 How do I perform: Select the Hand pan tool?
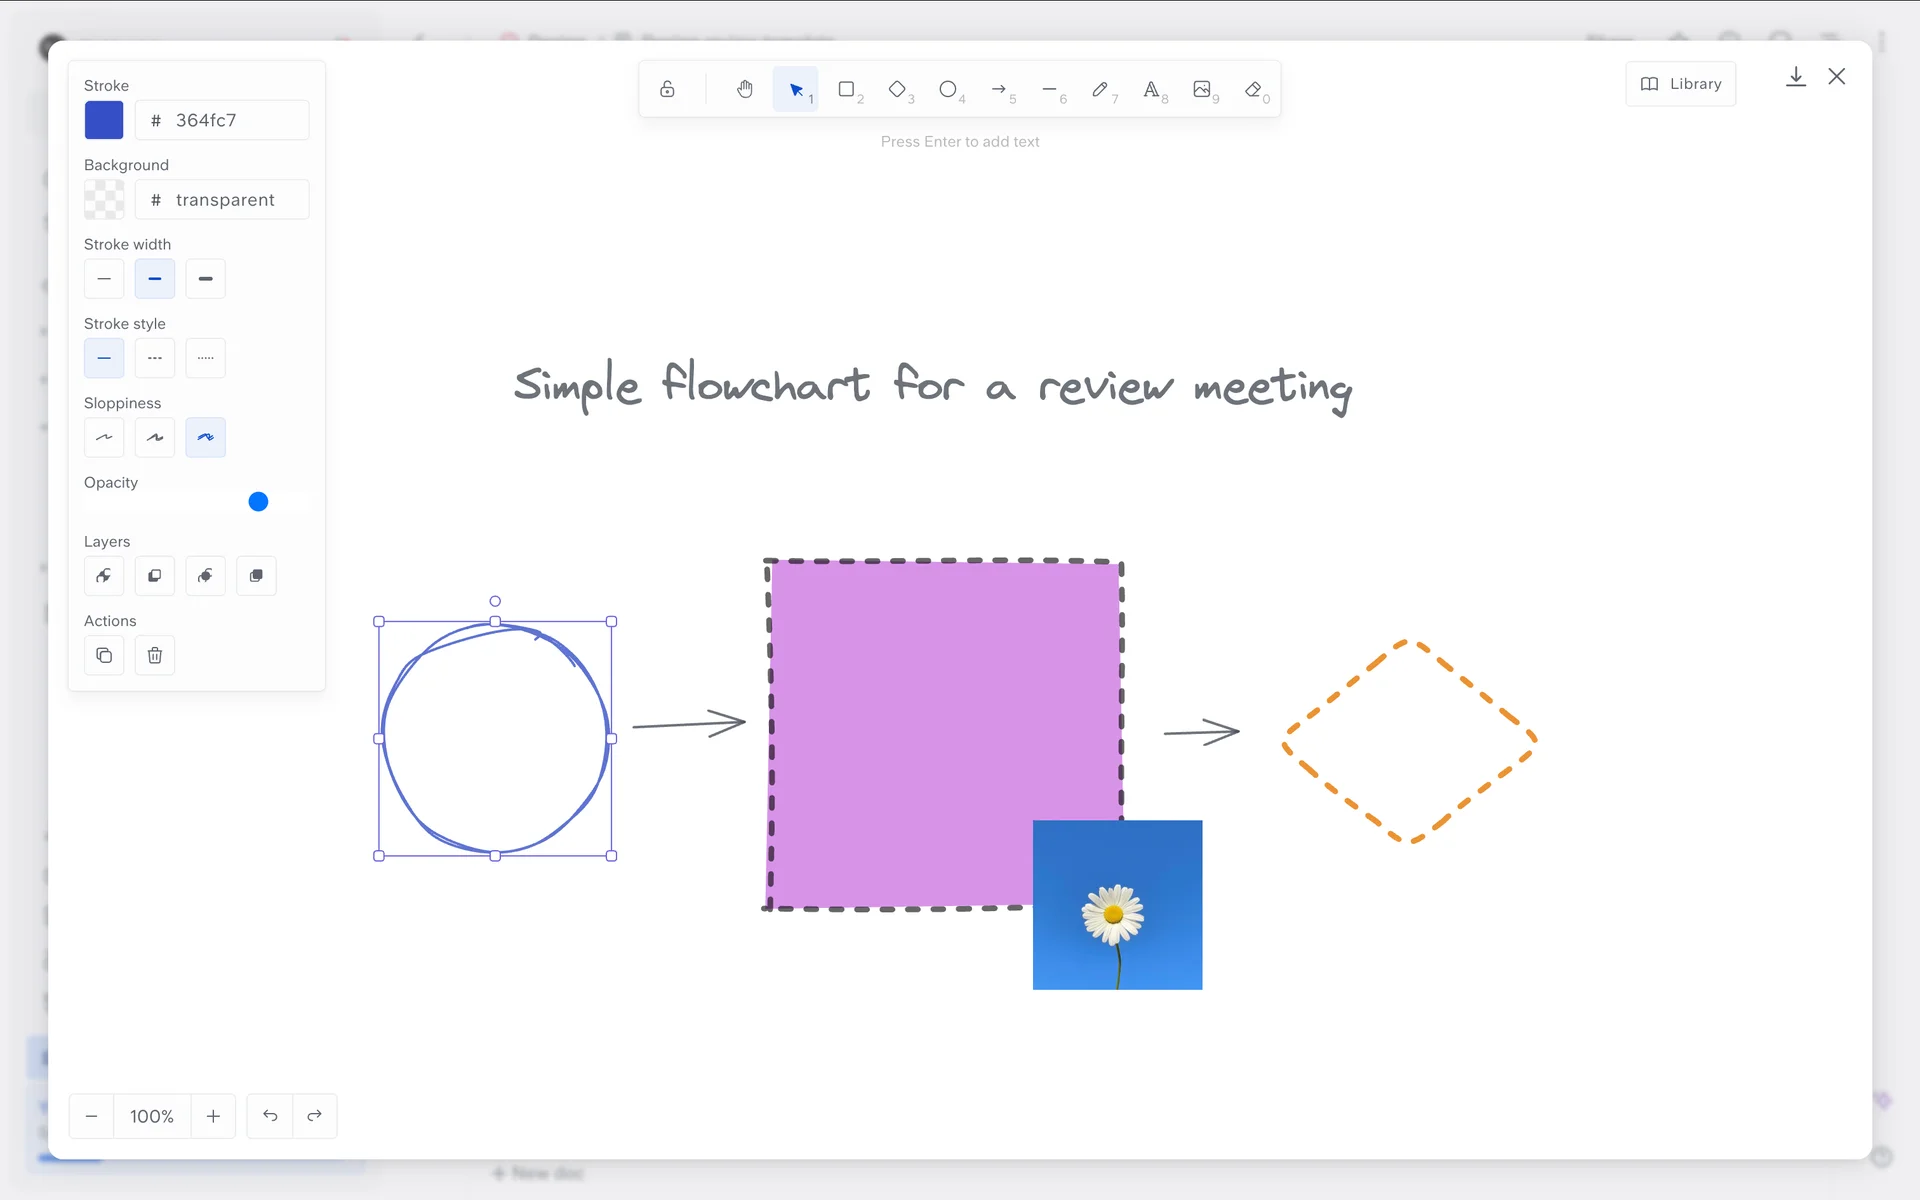(x=745, y=89)
